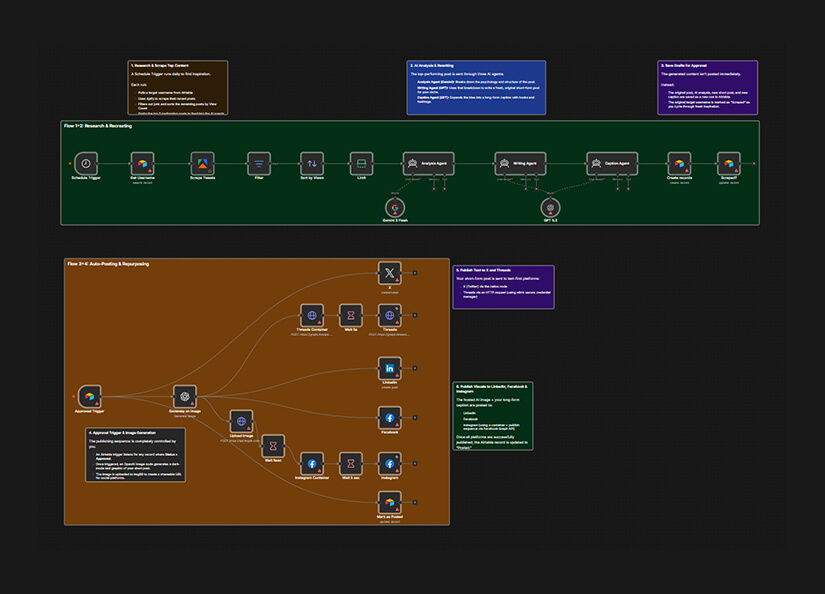Open the Writing Agent node
825x594 pixels.
520,163
